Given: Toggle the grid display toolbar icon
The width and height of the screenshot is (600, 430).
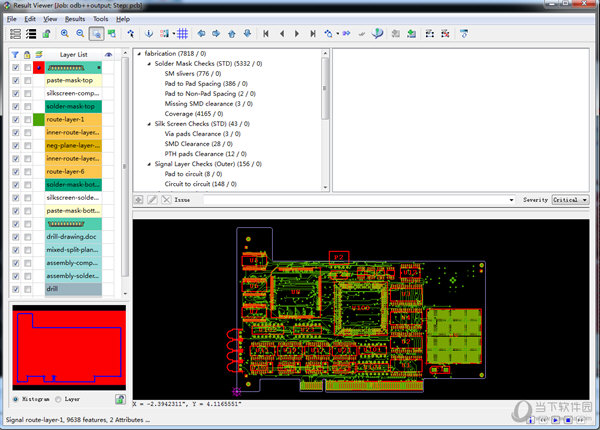Looking at the screenshot, I should [x=183, y=34].
